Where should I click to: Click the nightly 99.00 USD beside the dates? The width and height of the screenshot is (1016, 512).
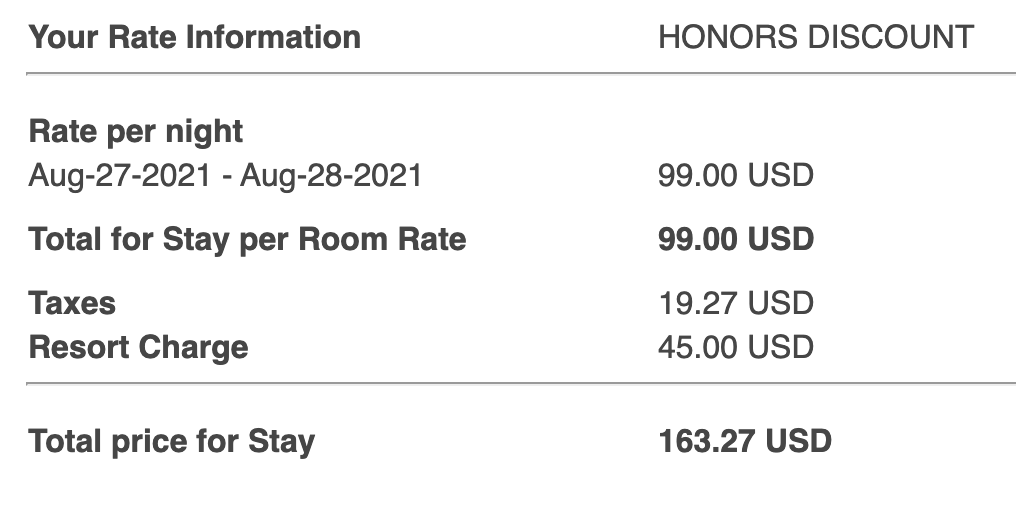735,176
